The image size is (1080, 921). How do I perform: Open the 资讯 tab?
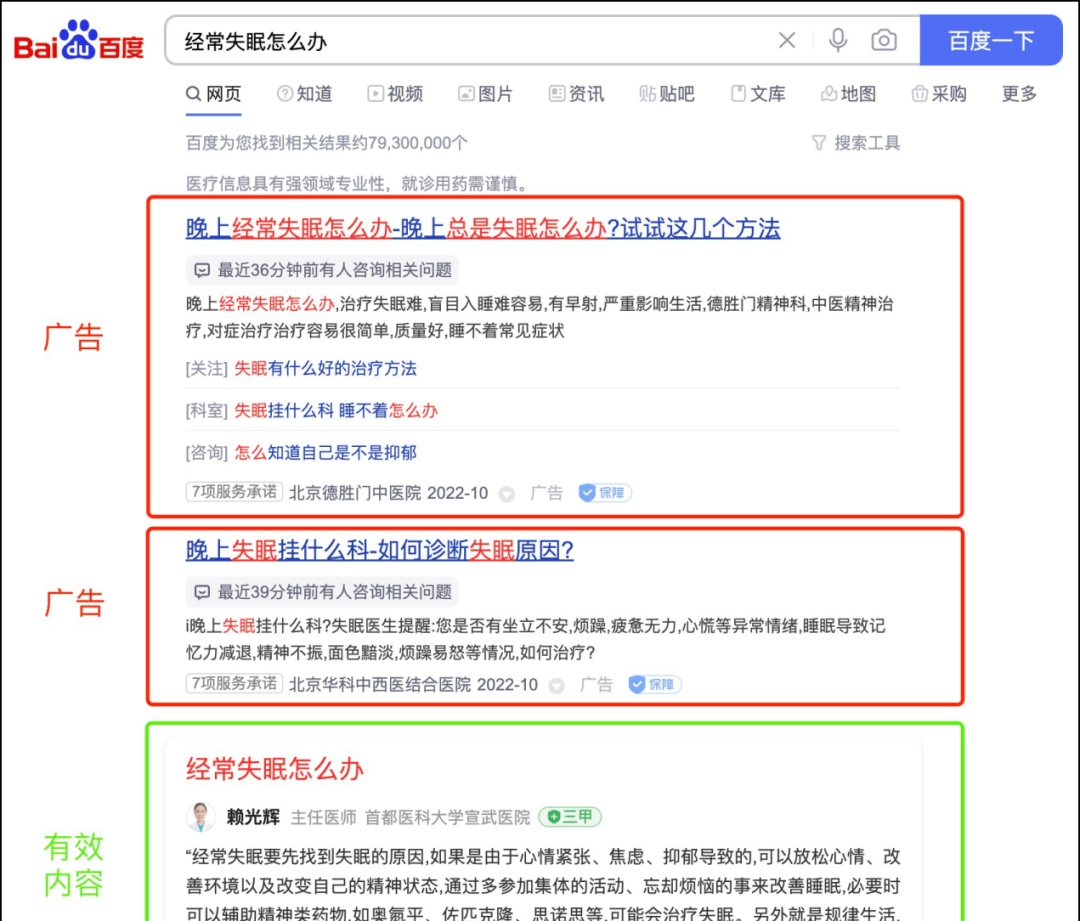click(577, 94)
